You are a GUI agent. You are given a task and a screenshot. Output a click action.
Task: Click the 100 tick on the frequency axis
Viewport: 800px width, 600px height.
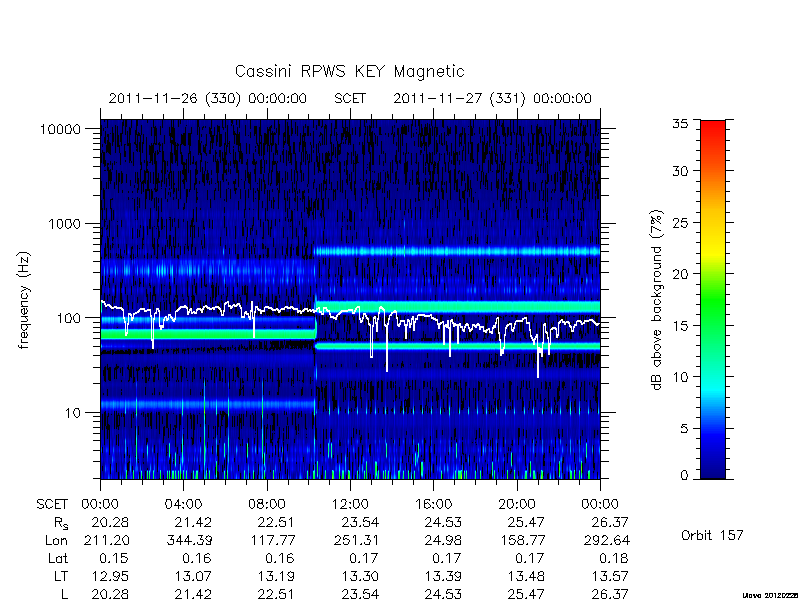tap(68, 318)
